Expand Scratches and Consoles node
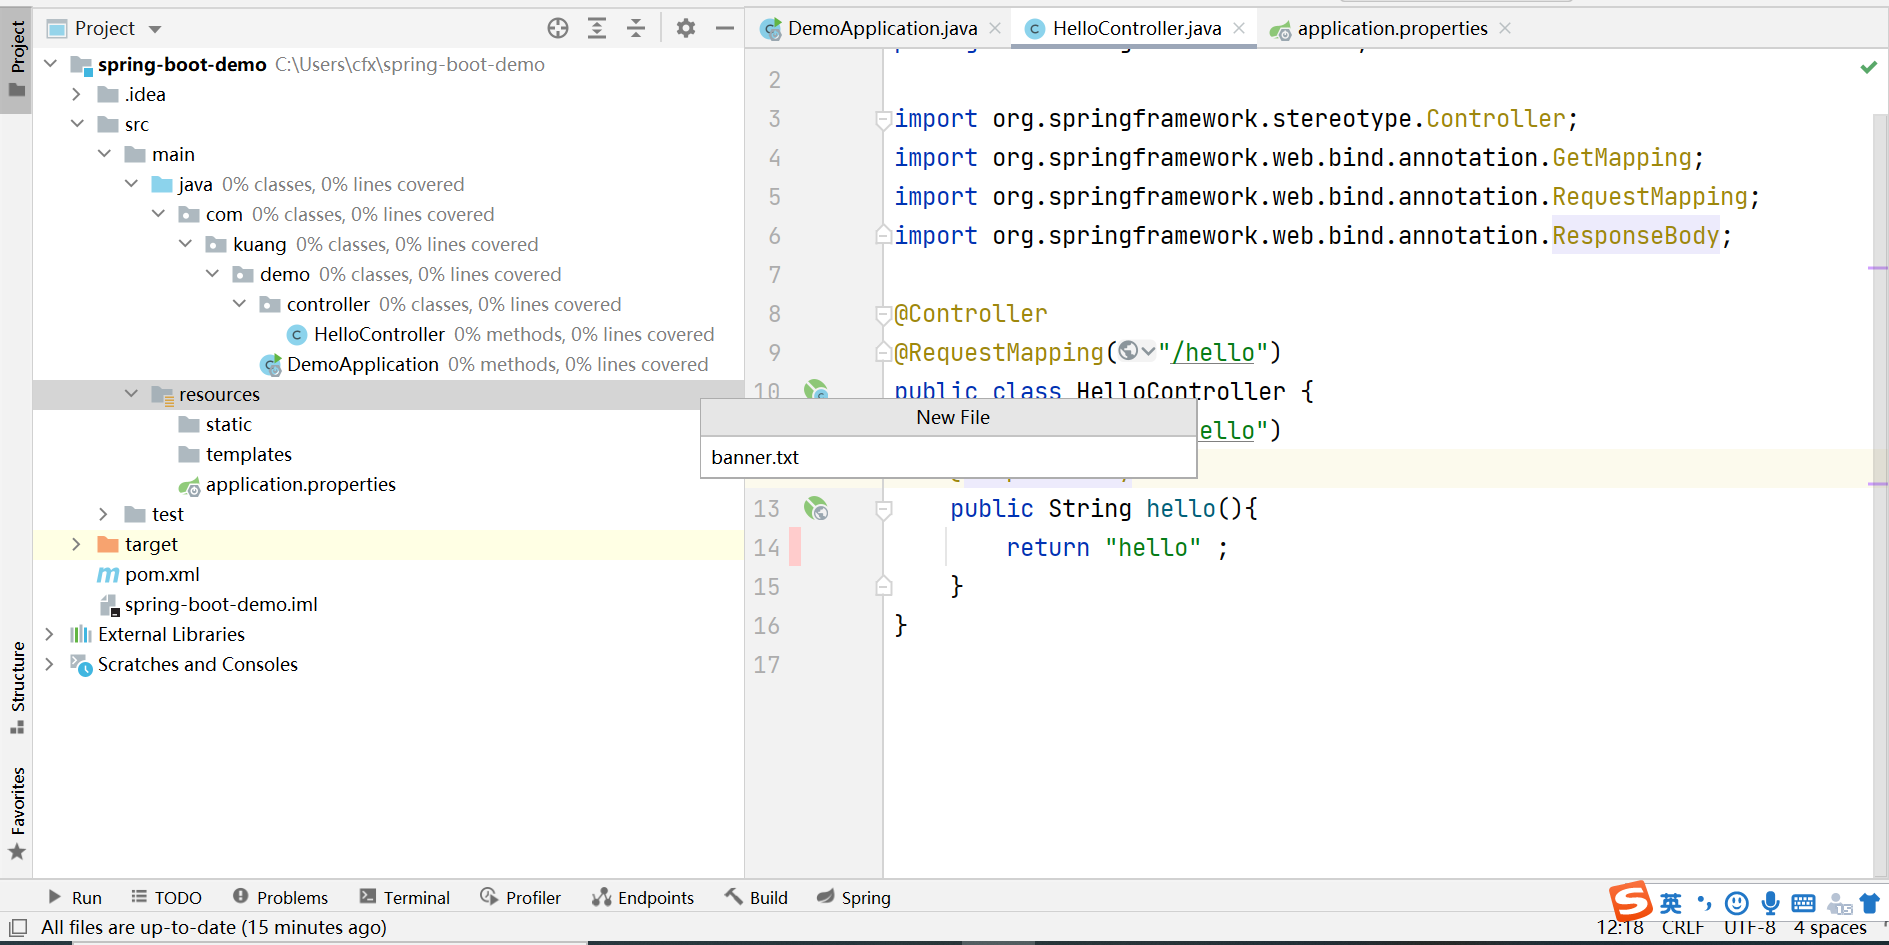This screenshot has width=1889, height=945. 50,664
